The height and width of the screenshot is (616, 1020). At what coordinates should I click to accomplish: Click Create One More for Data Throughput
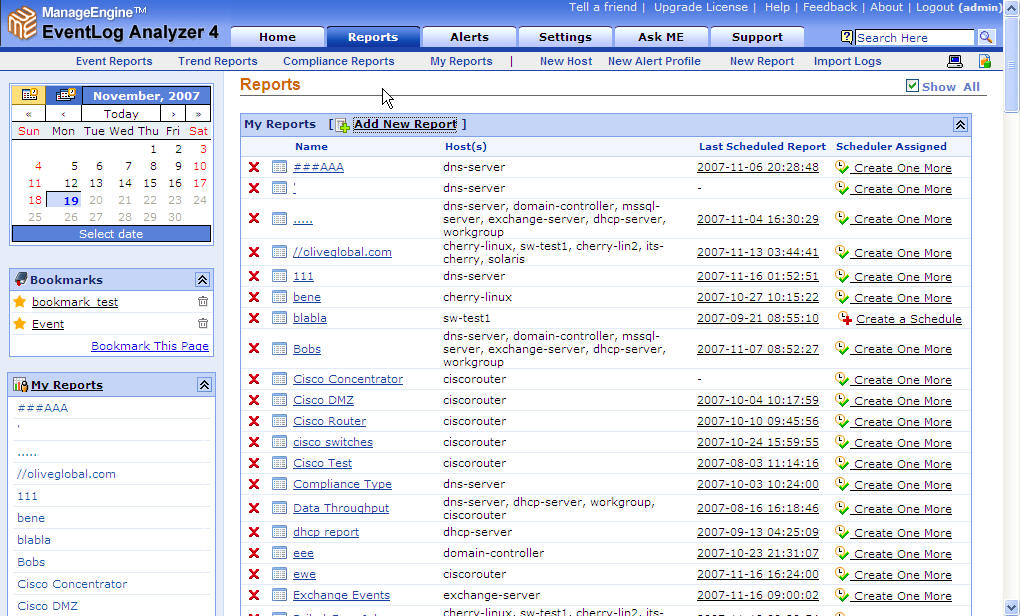[902, 509]
